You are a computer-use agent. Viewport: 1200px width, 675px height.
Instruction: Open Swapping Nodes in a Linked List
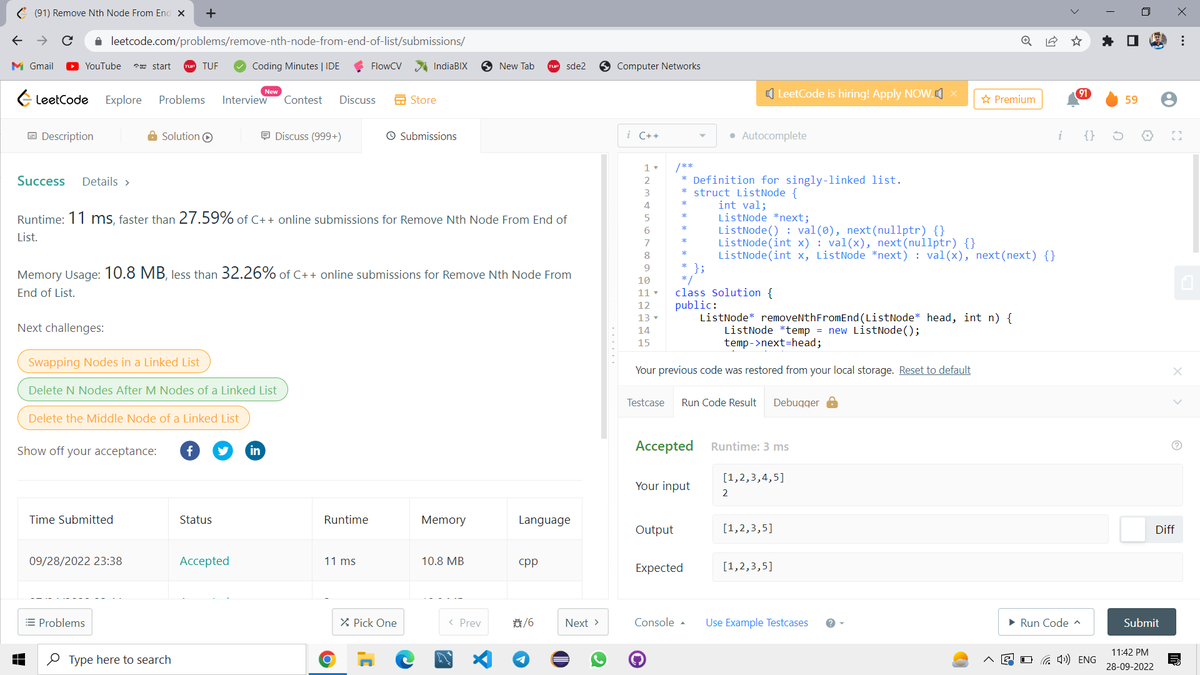(114, 362)
